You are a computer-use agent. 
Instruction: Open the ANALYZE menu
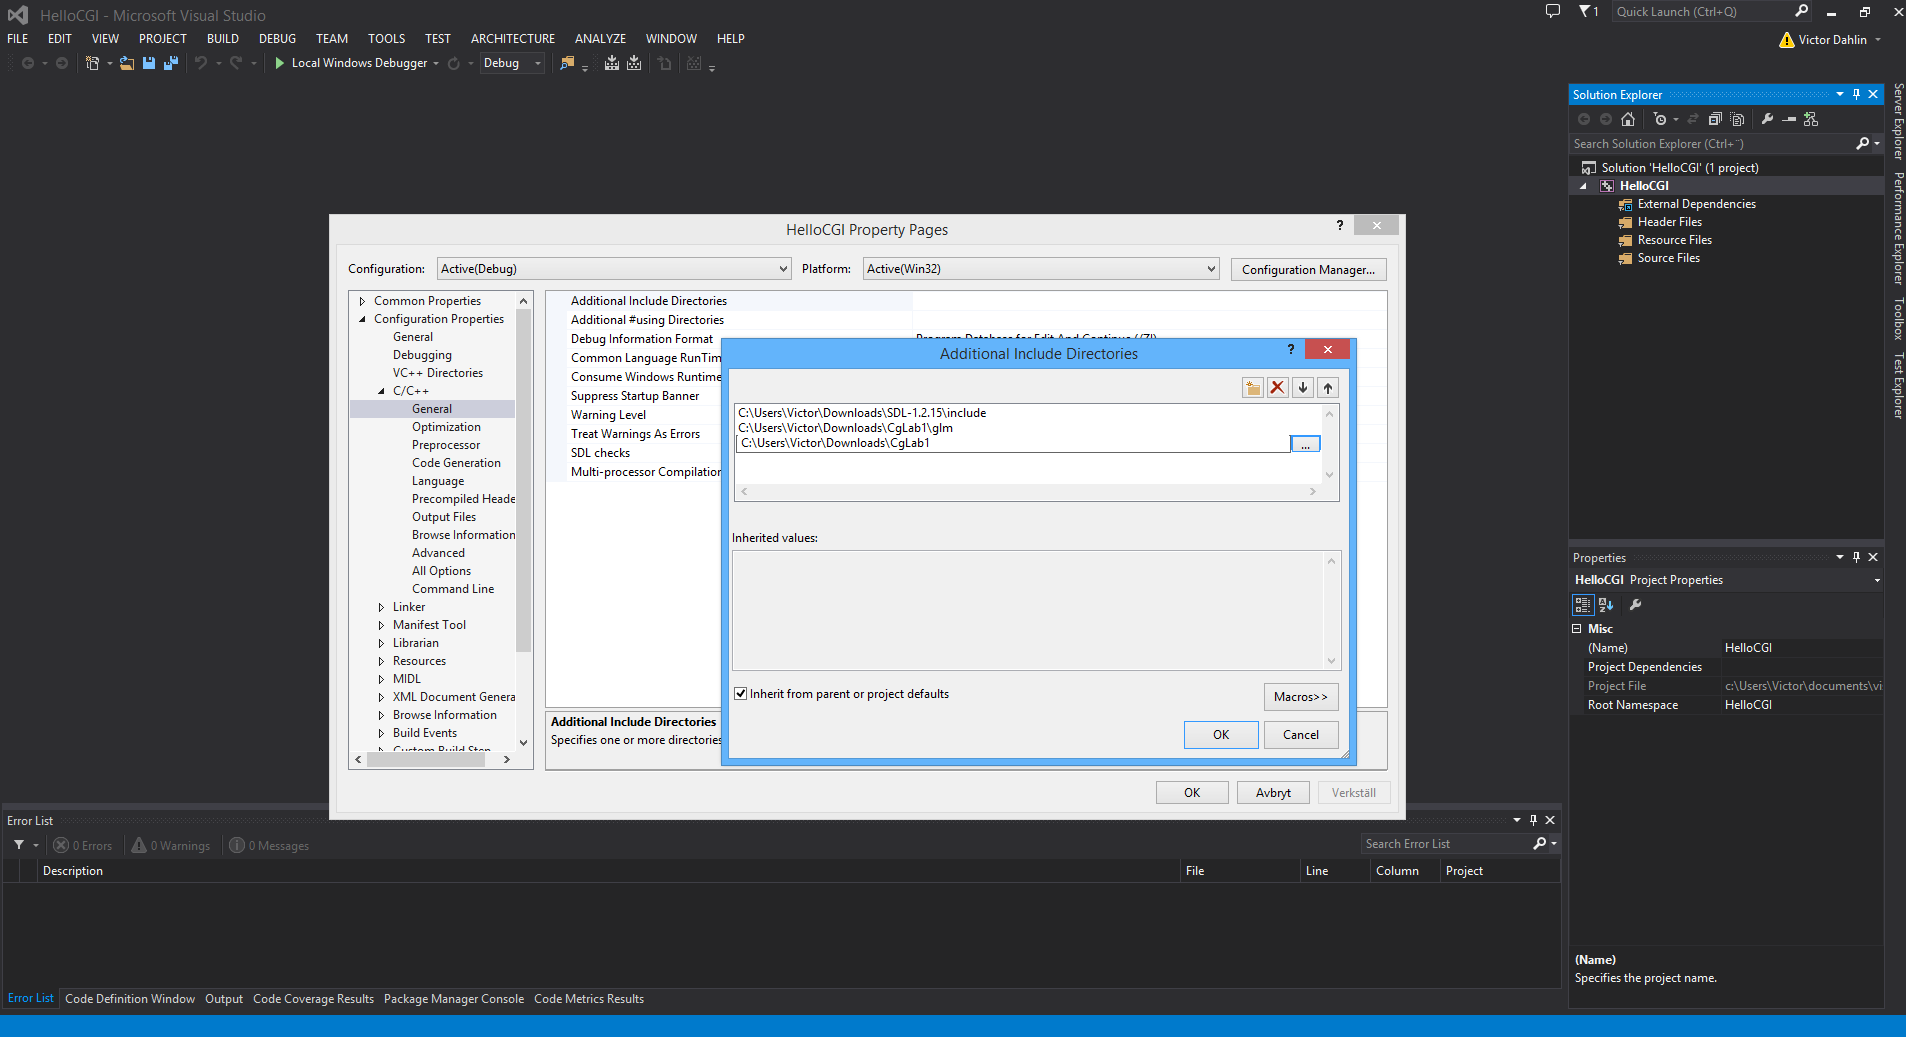(600, 39)
